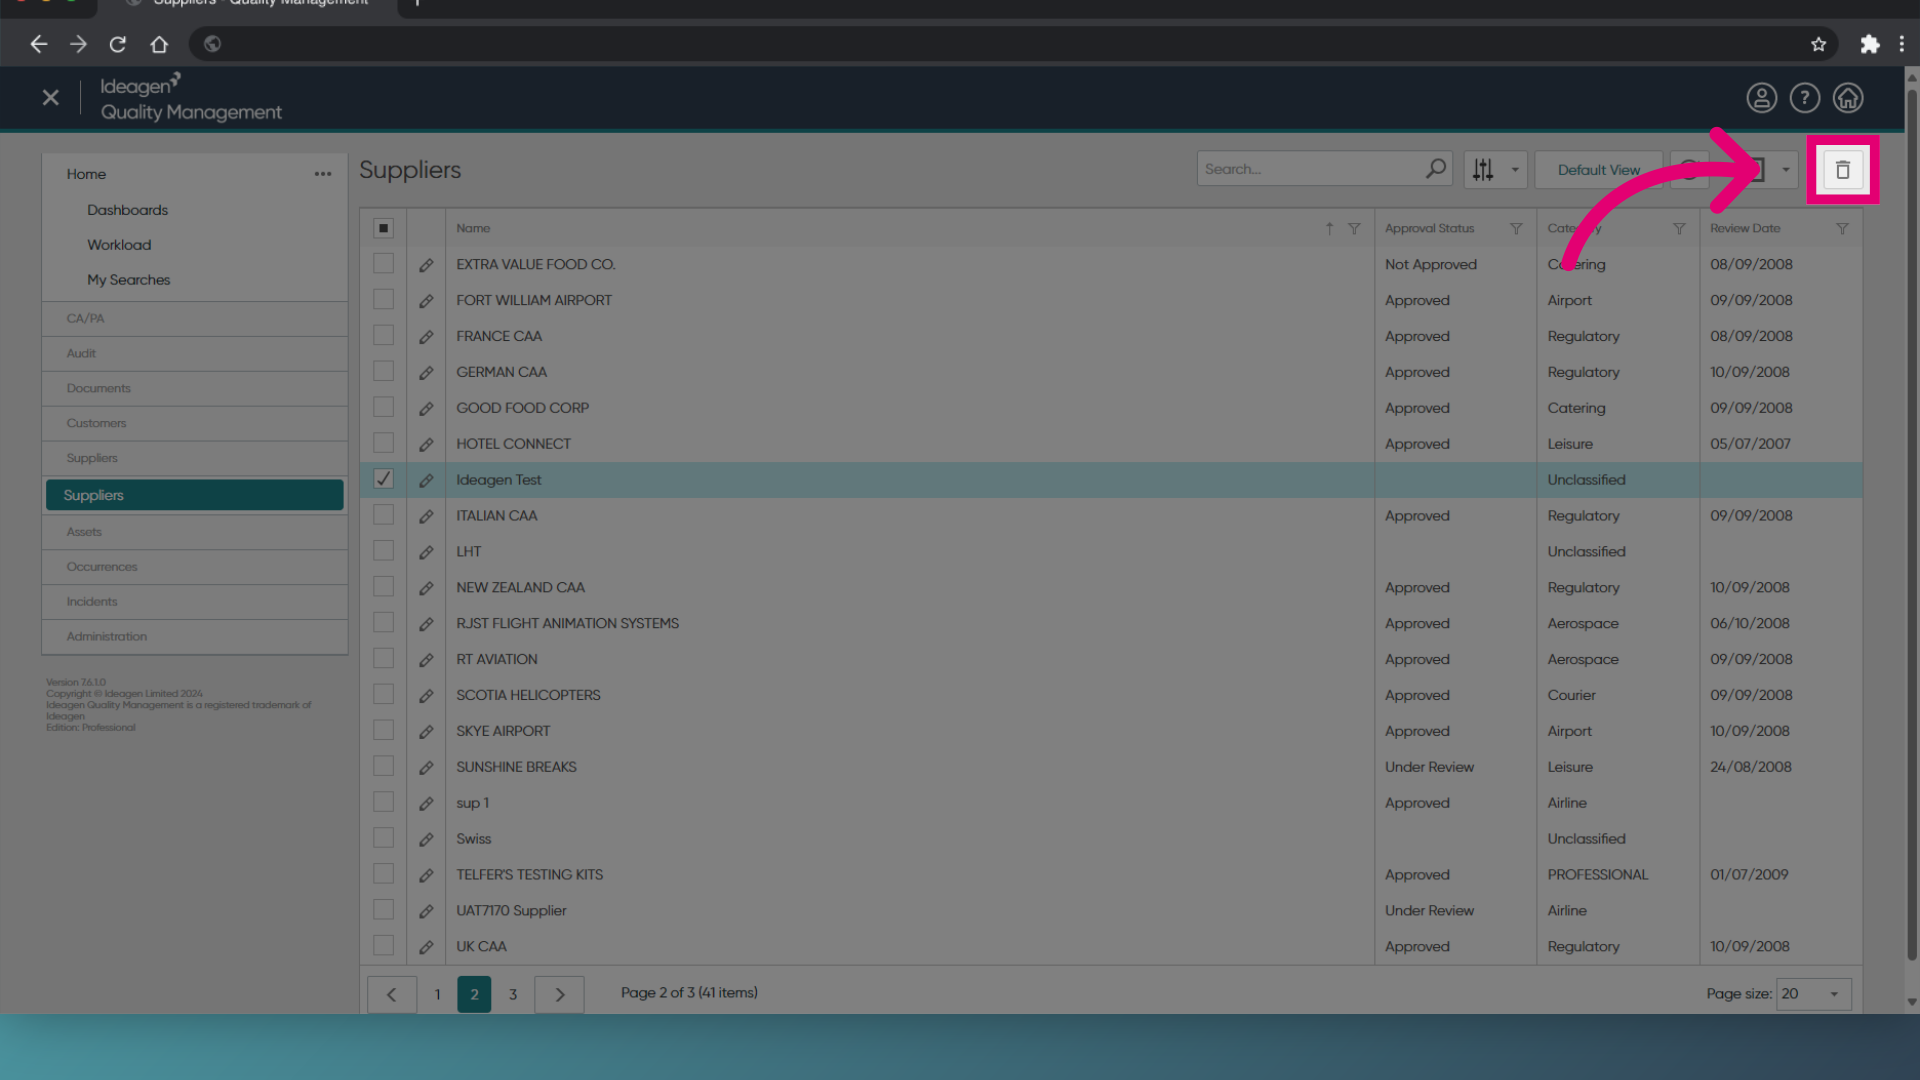Edit FORT WILLIAM AIRPORT with pencil icon
This screenshot has width=1920, height=1080.
[426, 301]
